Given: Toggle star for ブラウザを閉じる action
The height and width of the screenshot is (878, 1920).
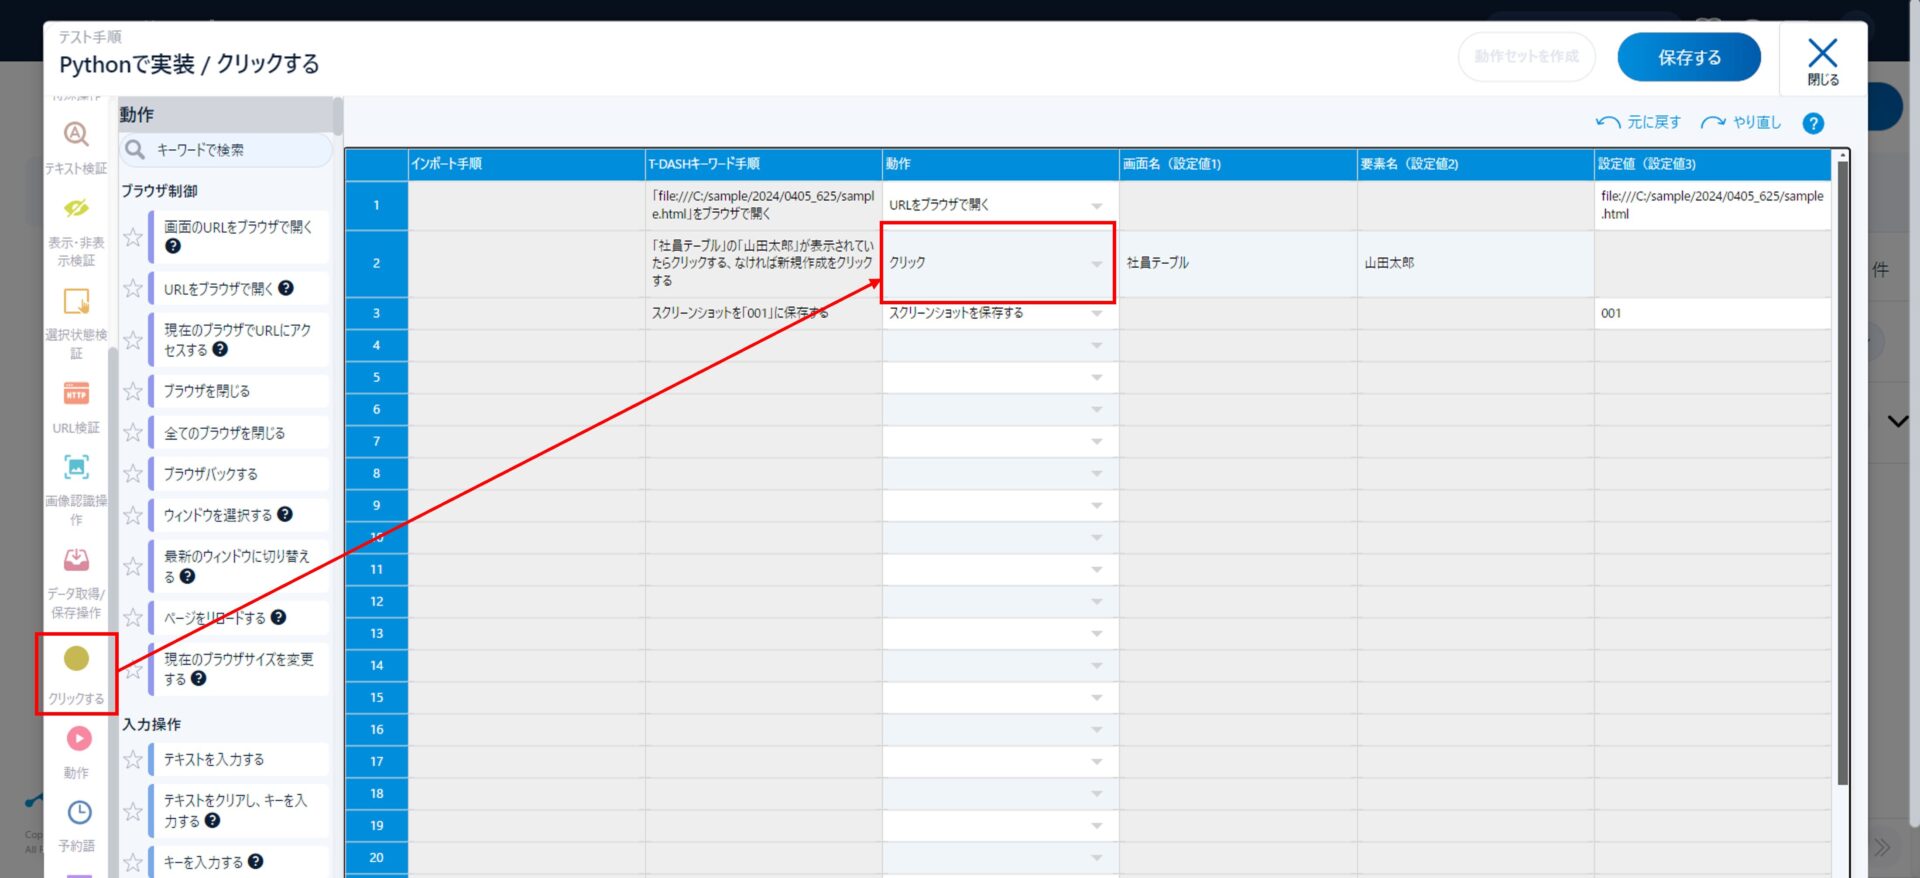Looking at the screenshot, I should tap(133, 391).
